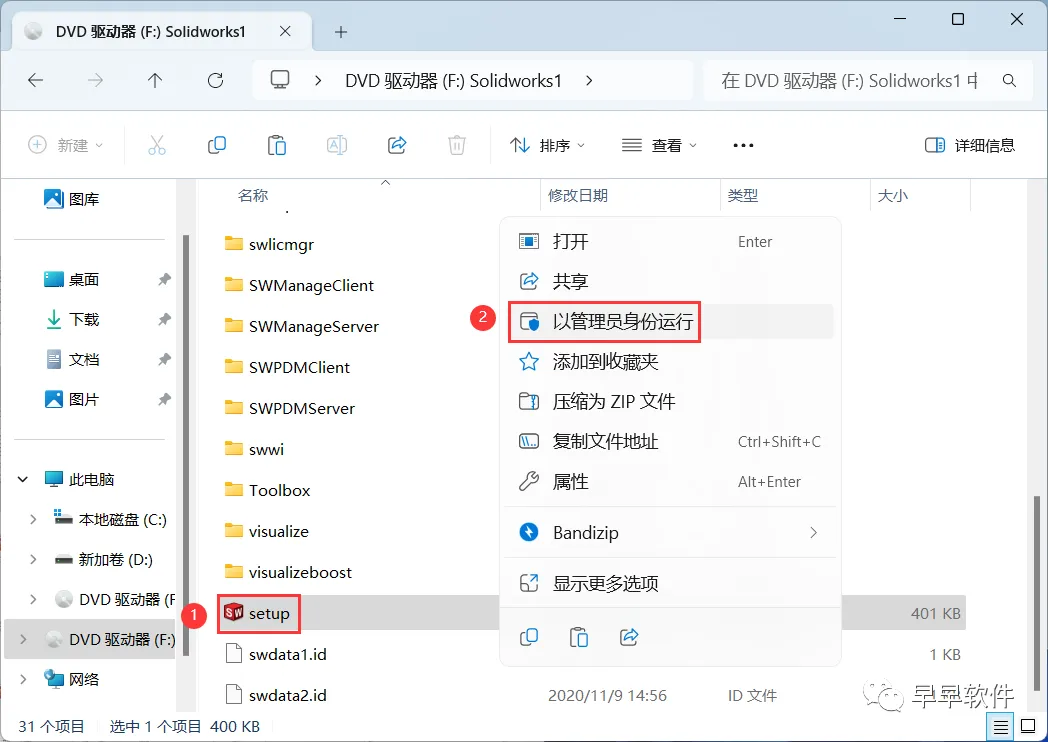Click 打开 in context menu

click(670, 241)
